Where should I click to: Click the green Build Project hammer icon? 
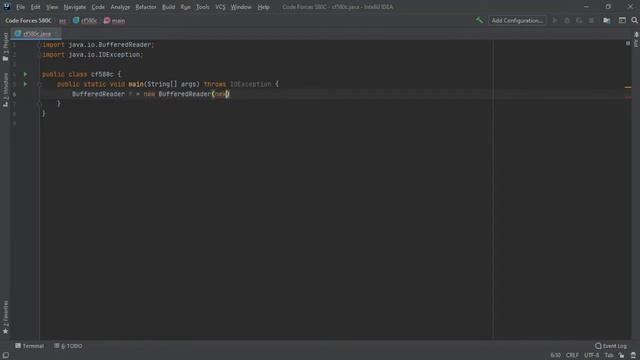pyautogui.click(x=479, y=20)
